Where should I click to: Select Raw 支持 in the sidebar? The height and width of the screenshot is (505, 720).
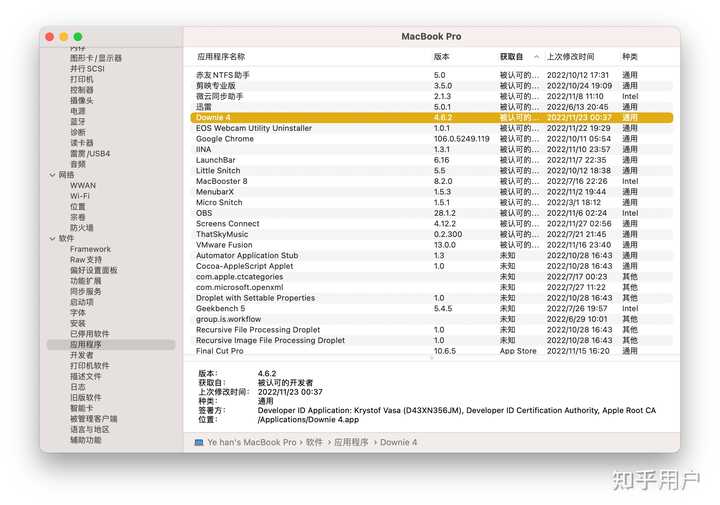pyautogui.click(x=86, y=259)
